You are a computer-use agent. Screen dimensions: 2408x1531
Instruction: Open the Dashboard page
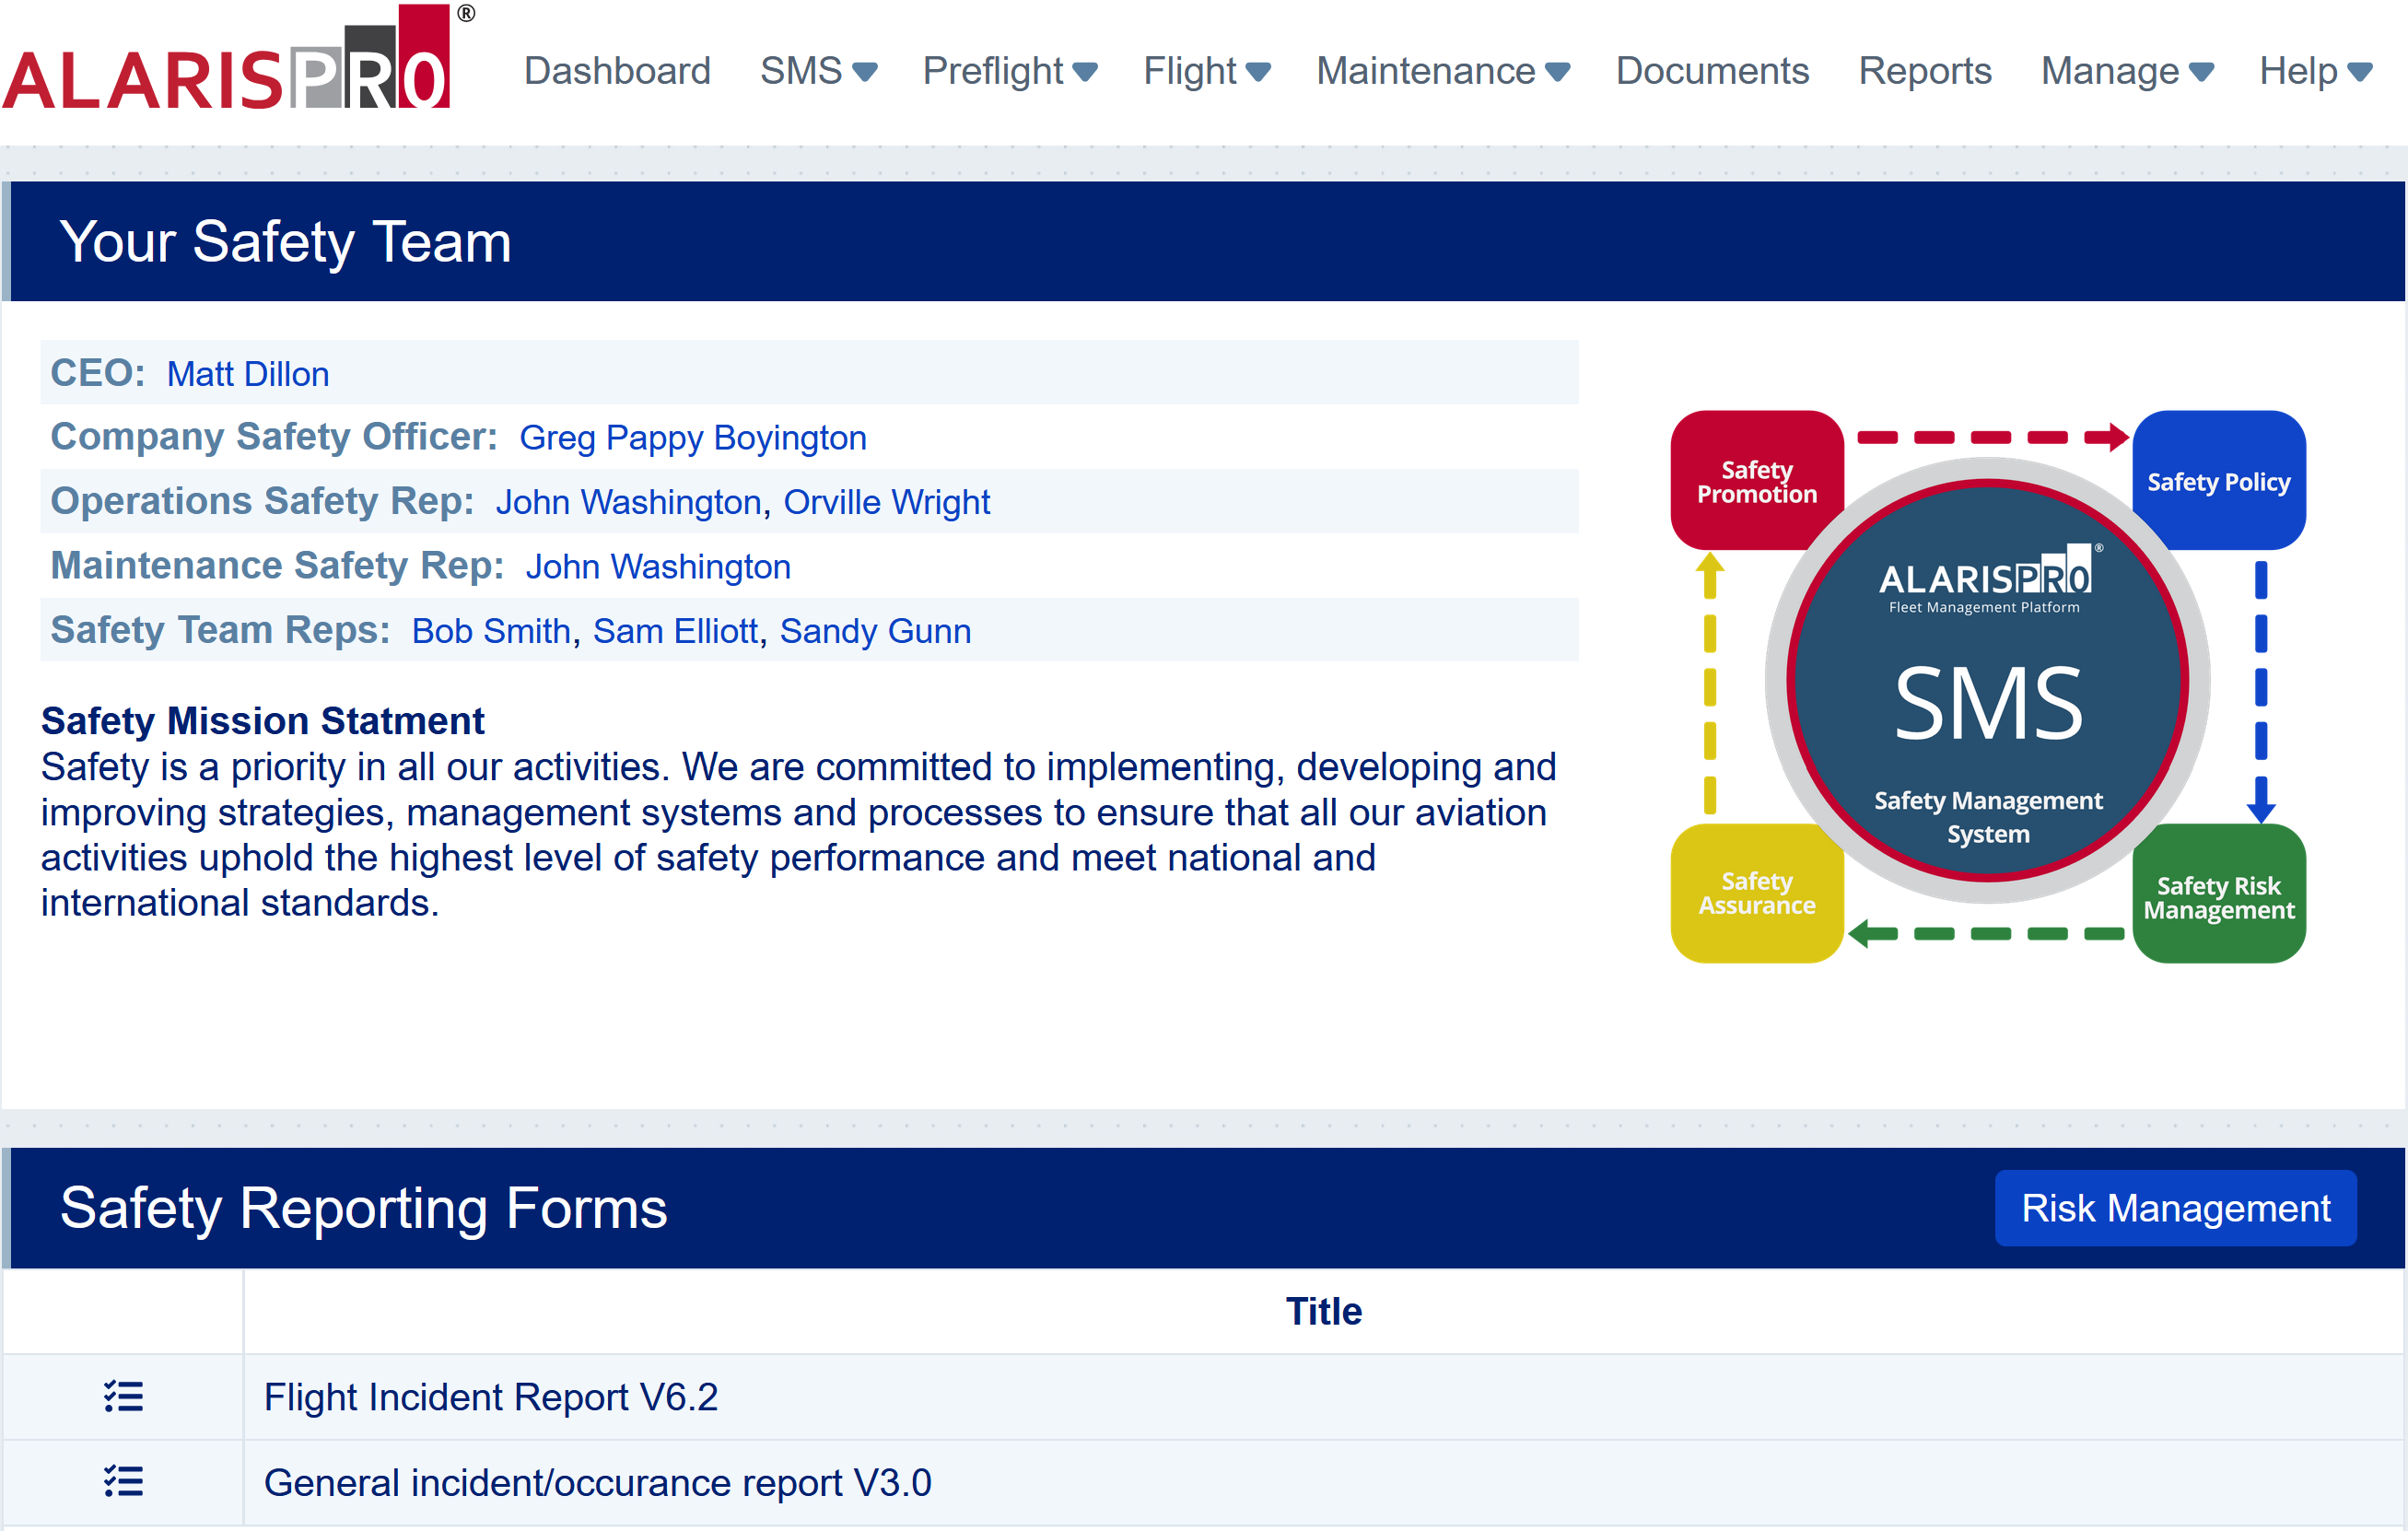click(617, 71)
